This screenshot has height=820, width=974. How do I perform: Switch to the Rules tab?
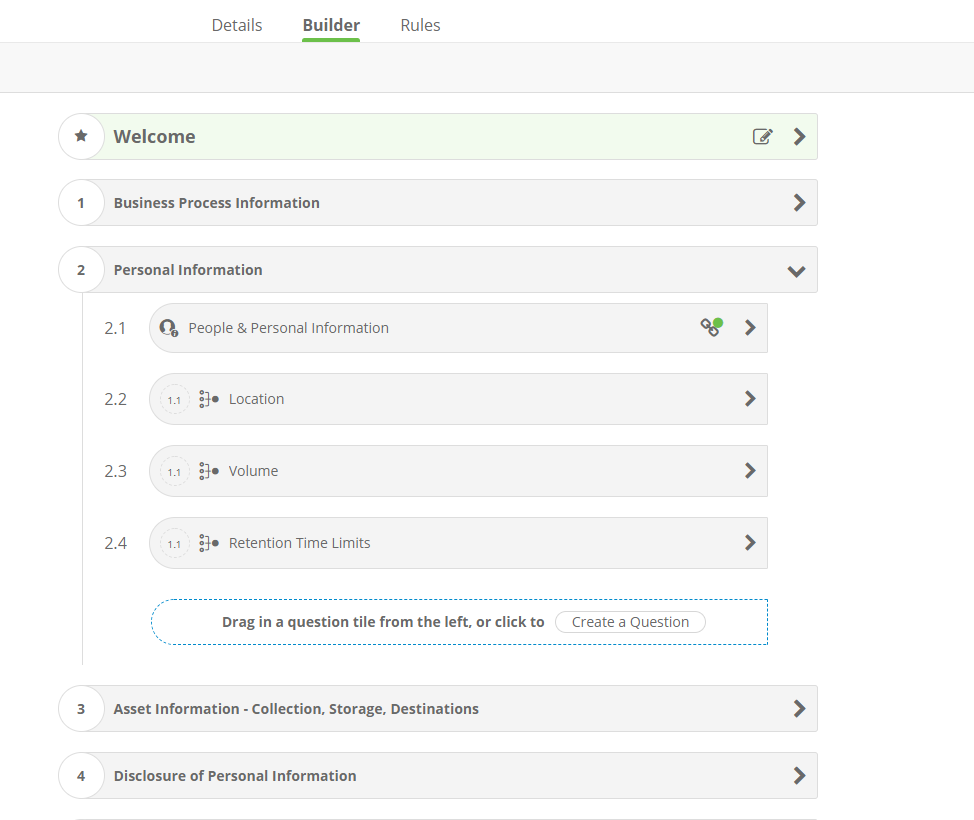tap(420, 25)
